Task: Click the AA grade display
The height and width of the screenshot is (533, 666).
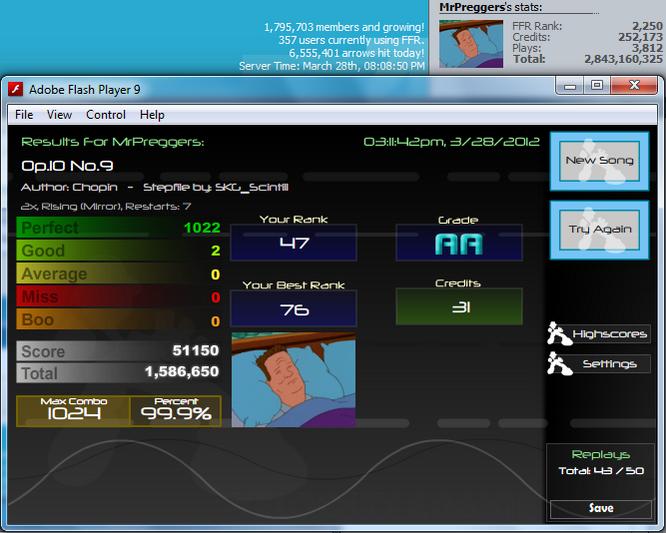Action: [x=459, y=243]
